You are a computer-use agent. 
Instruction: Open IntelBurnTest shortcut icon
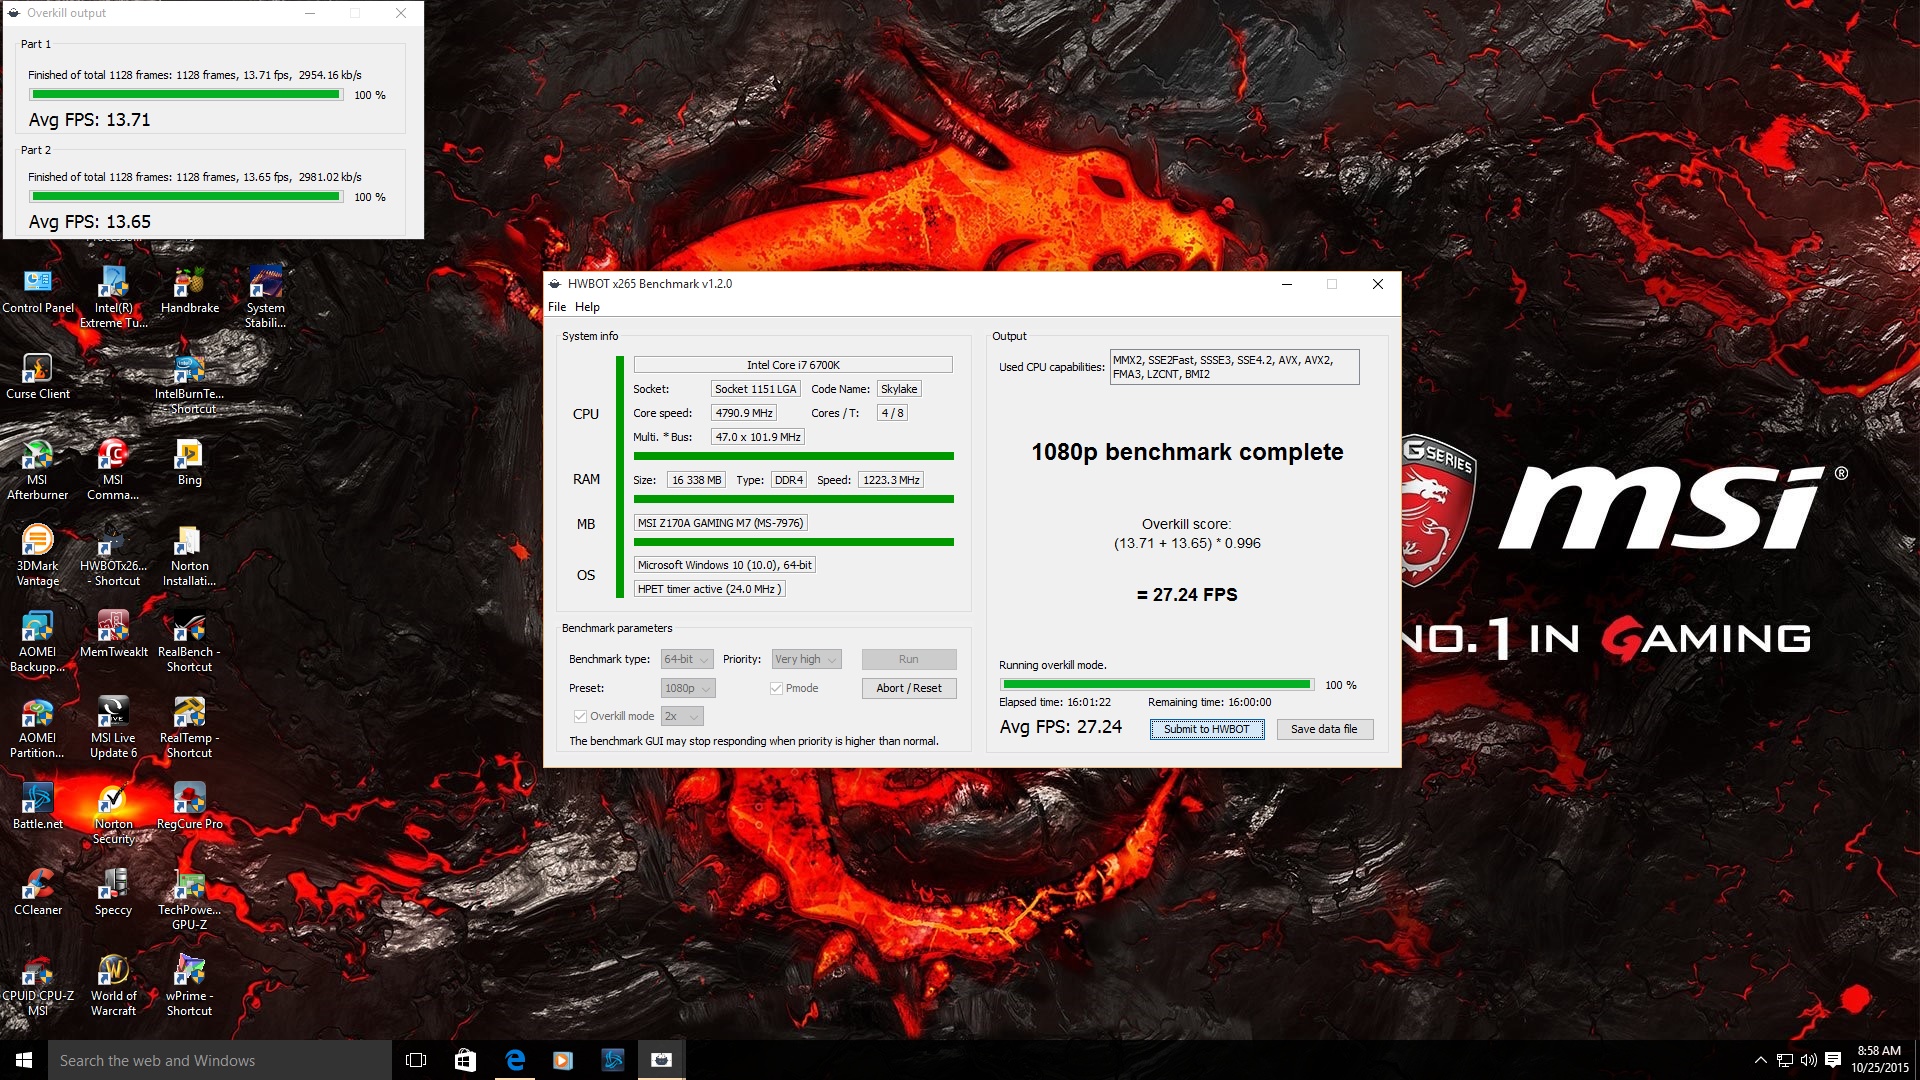tap(189, 383)
